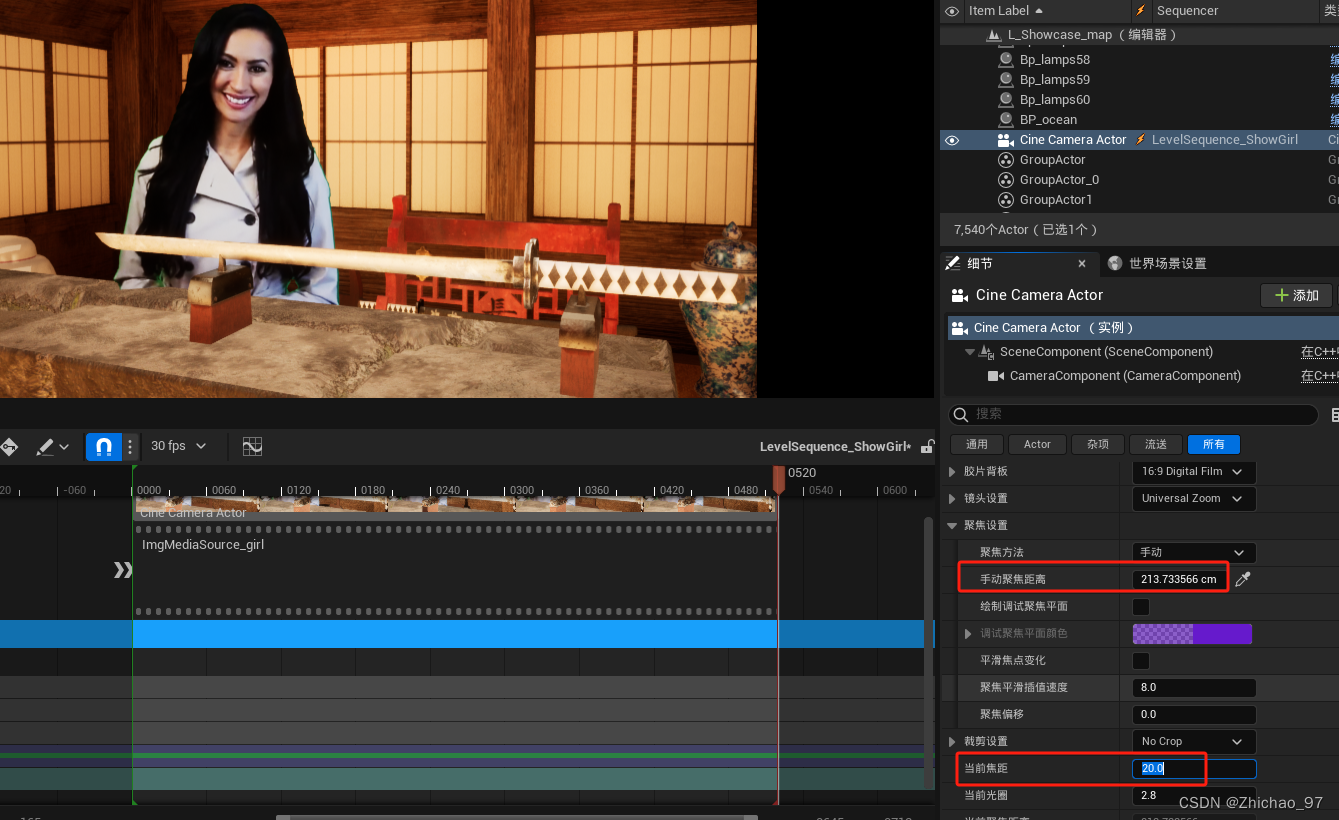Open the 聚焦方法 手动 dropdown
1339x820 pixels.
(x=1194, y=552)
